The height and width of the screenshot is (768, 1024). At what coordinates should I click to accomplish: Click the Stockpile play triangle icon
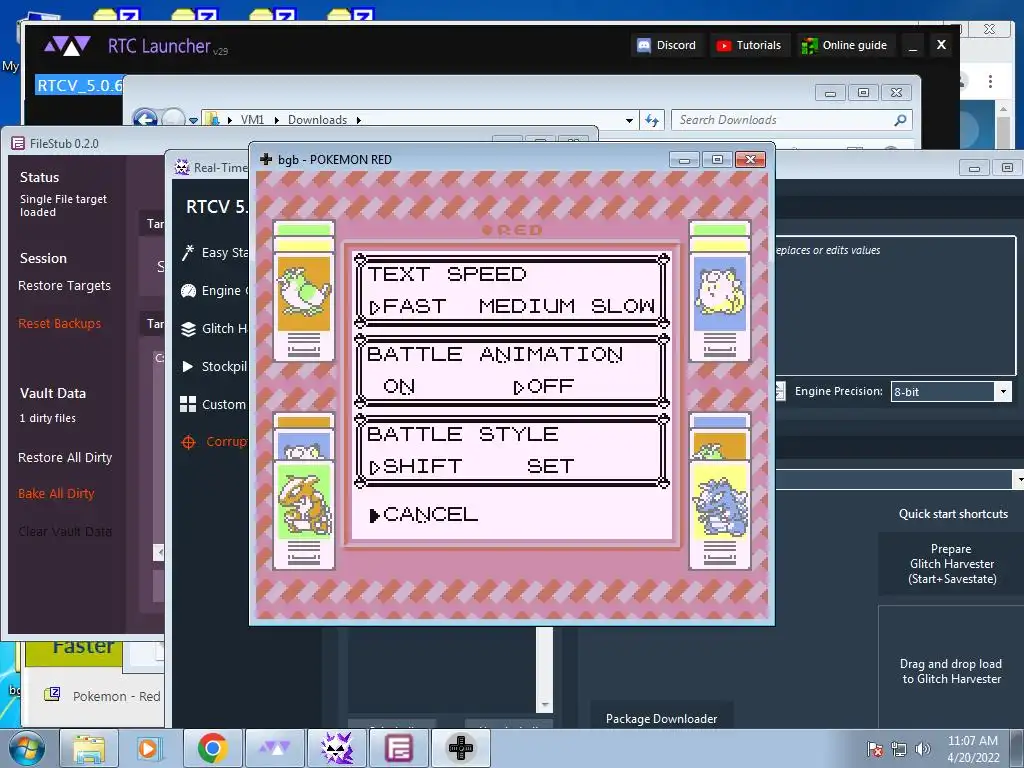click(187, 366)
